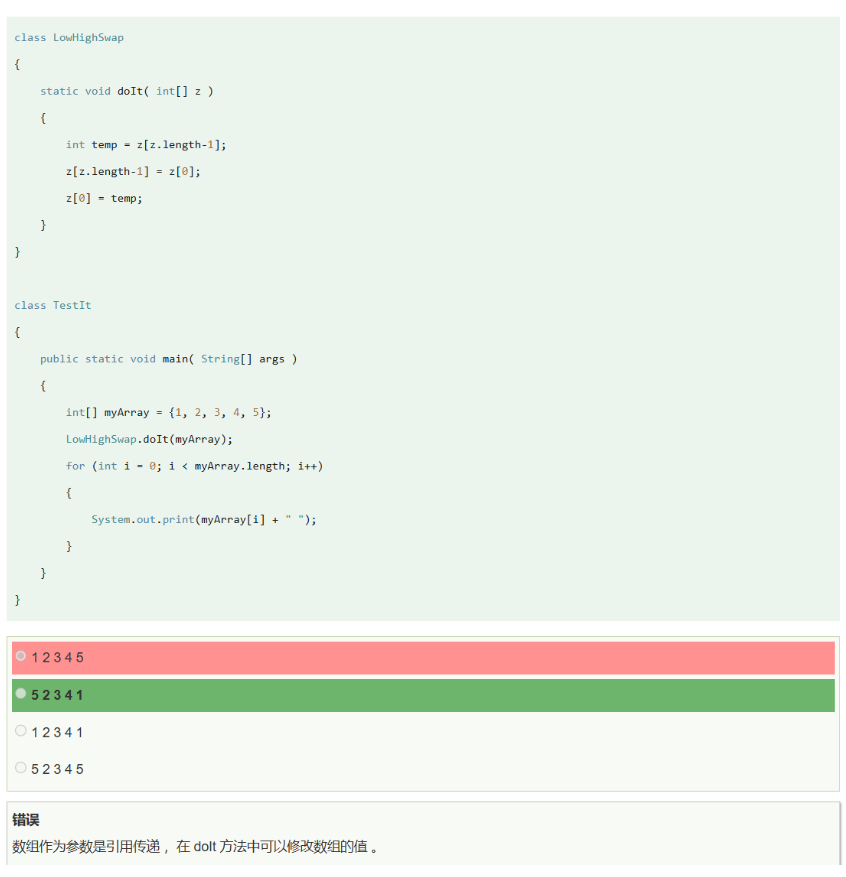Click the static void doIt method signature
This screenshot has height=877, width=846.
pos(127,91)
